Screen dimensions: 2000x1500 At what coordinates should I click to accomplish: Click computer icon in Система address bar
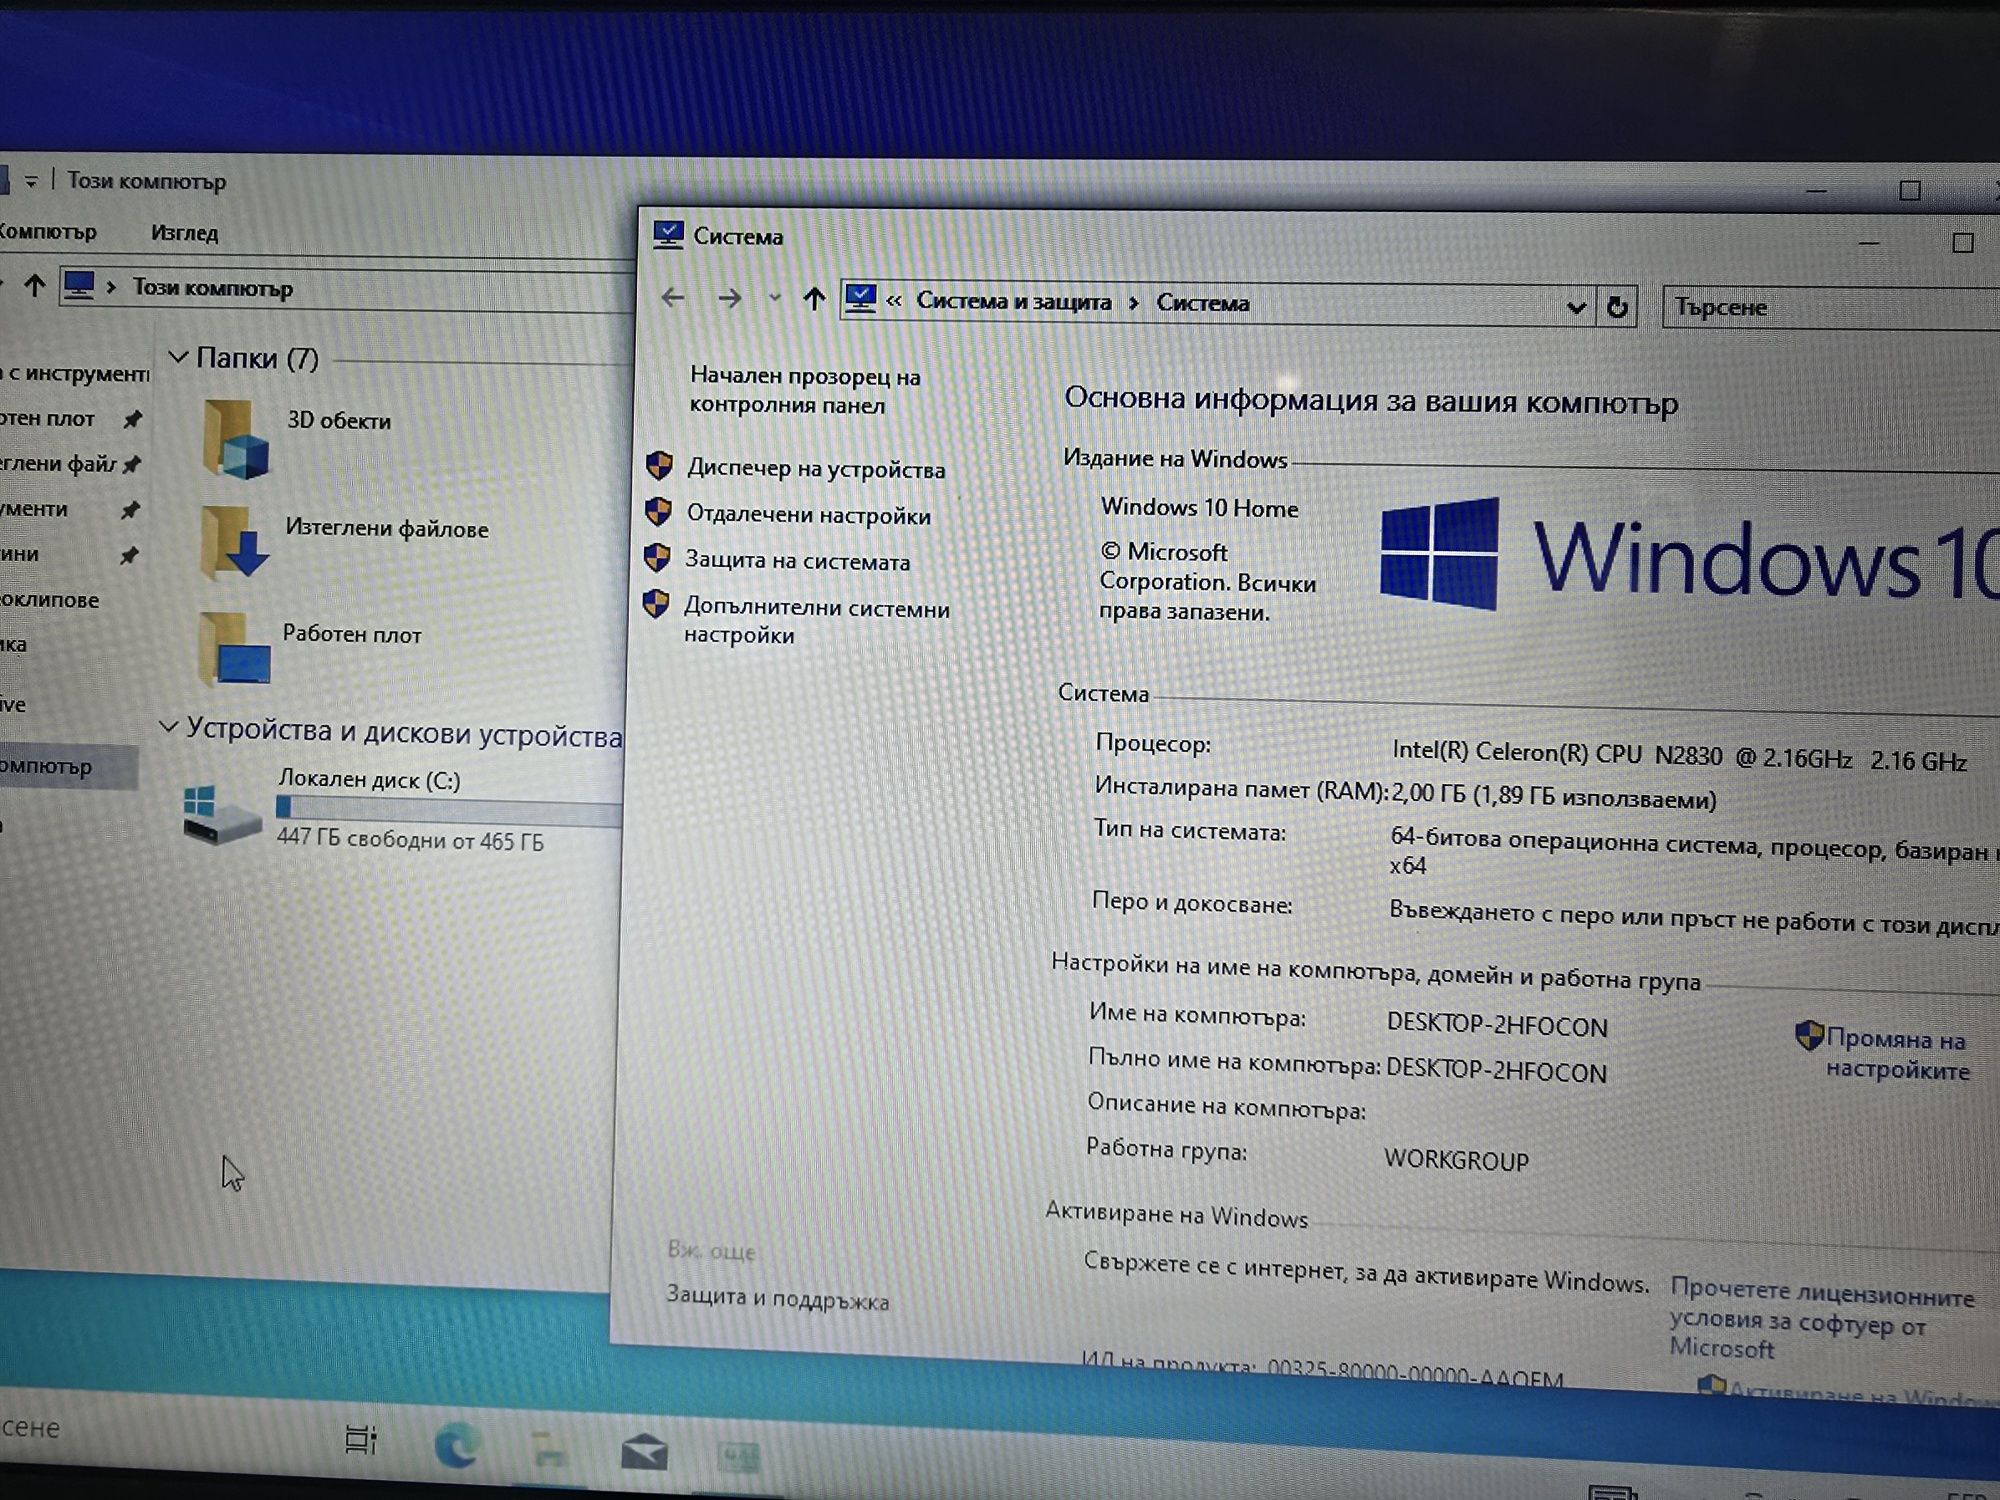point(860,298)
